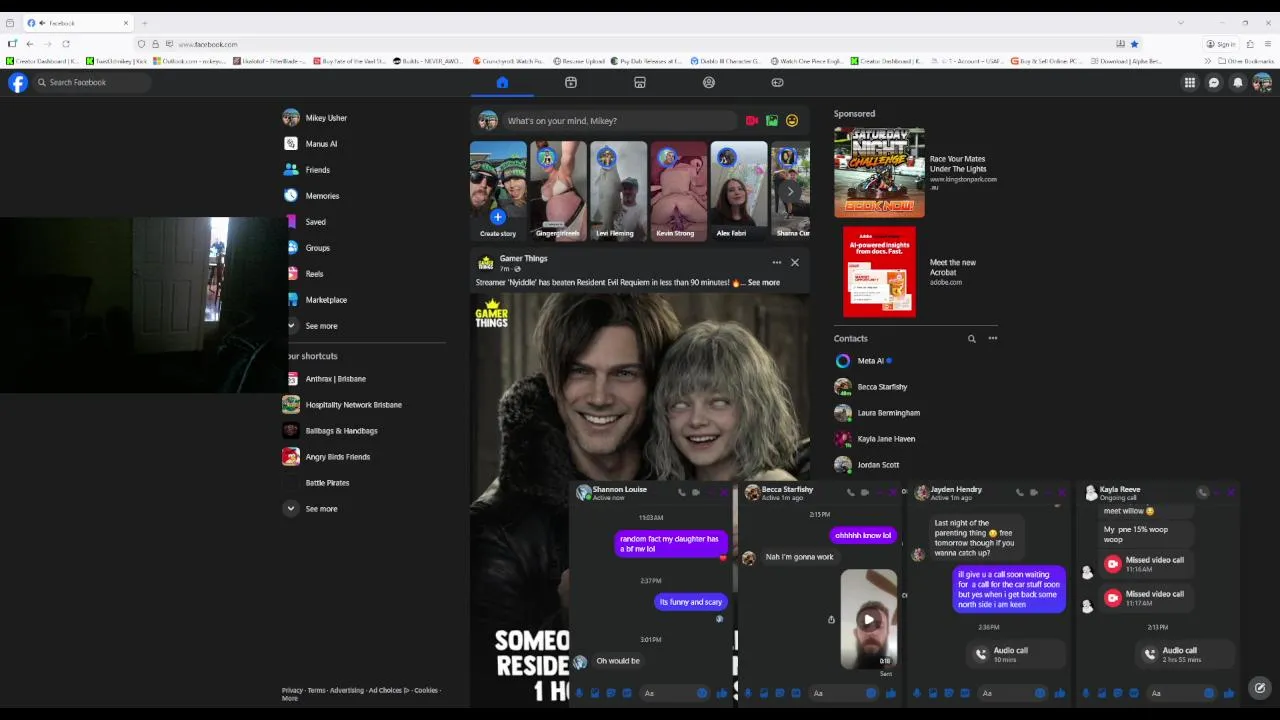
Task: Open Levi Fleming's story
Action: point(618,191)
